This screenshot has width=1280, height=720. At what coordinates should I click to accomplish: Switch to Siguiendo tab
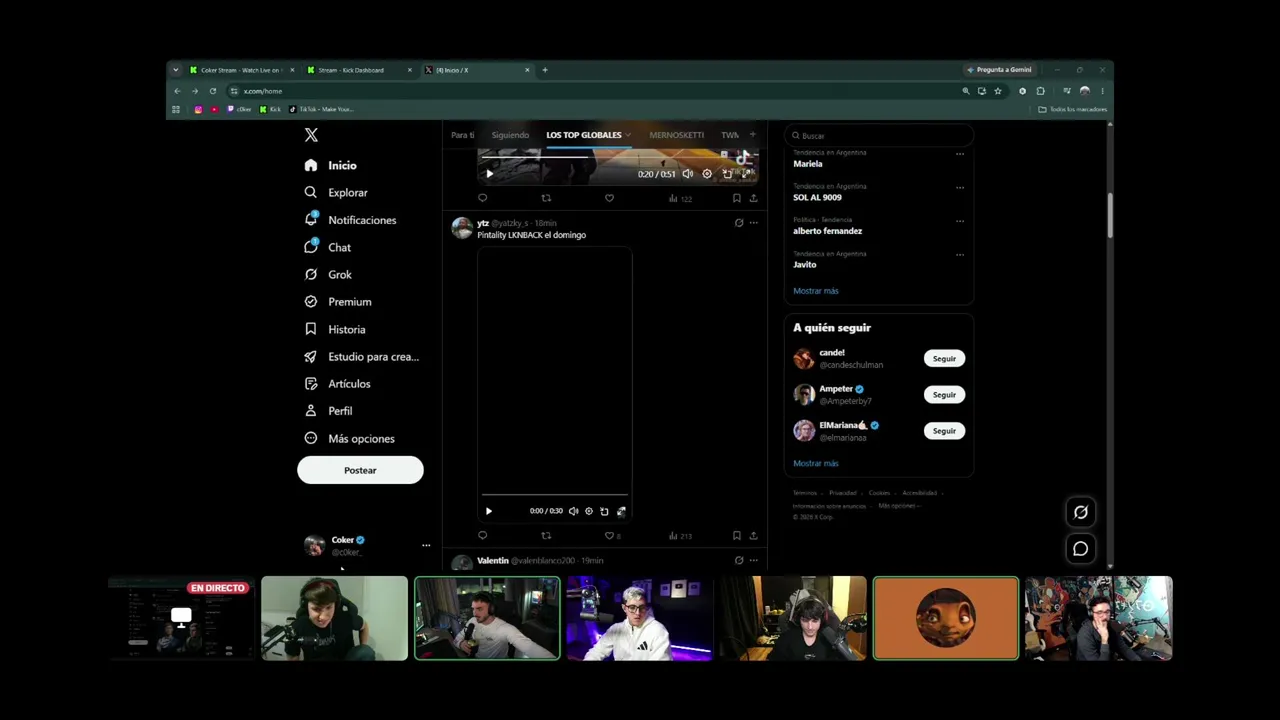coord(510,135)
